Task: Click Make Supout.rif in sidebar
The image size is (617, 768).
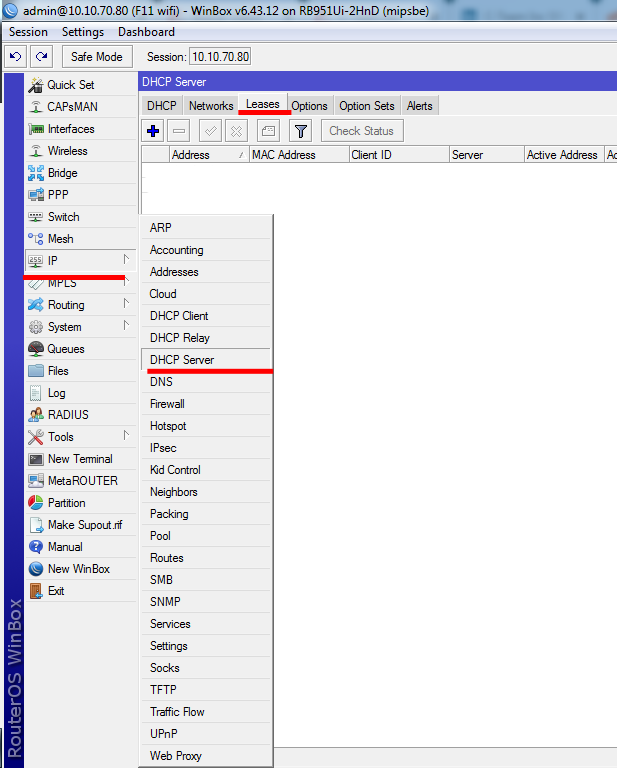Action: pyautogui.click(x=81, y=525)
